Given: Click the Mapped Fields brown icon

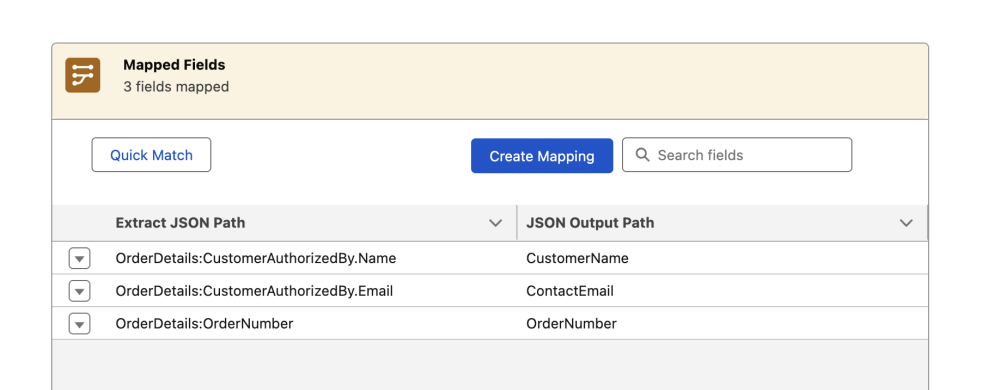Looking at the screenshot, I should click(82, 75).
